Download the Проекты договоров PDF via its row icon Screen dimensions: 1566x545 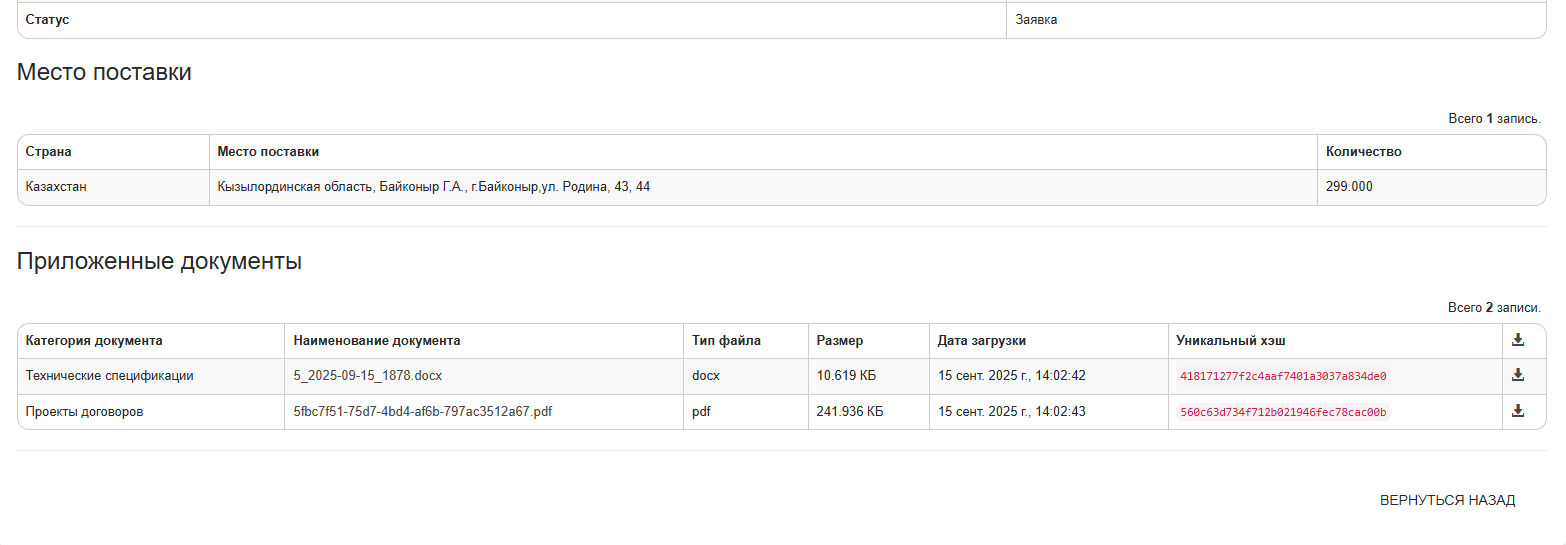click(1518, 411)
